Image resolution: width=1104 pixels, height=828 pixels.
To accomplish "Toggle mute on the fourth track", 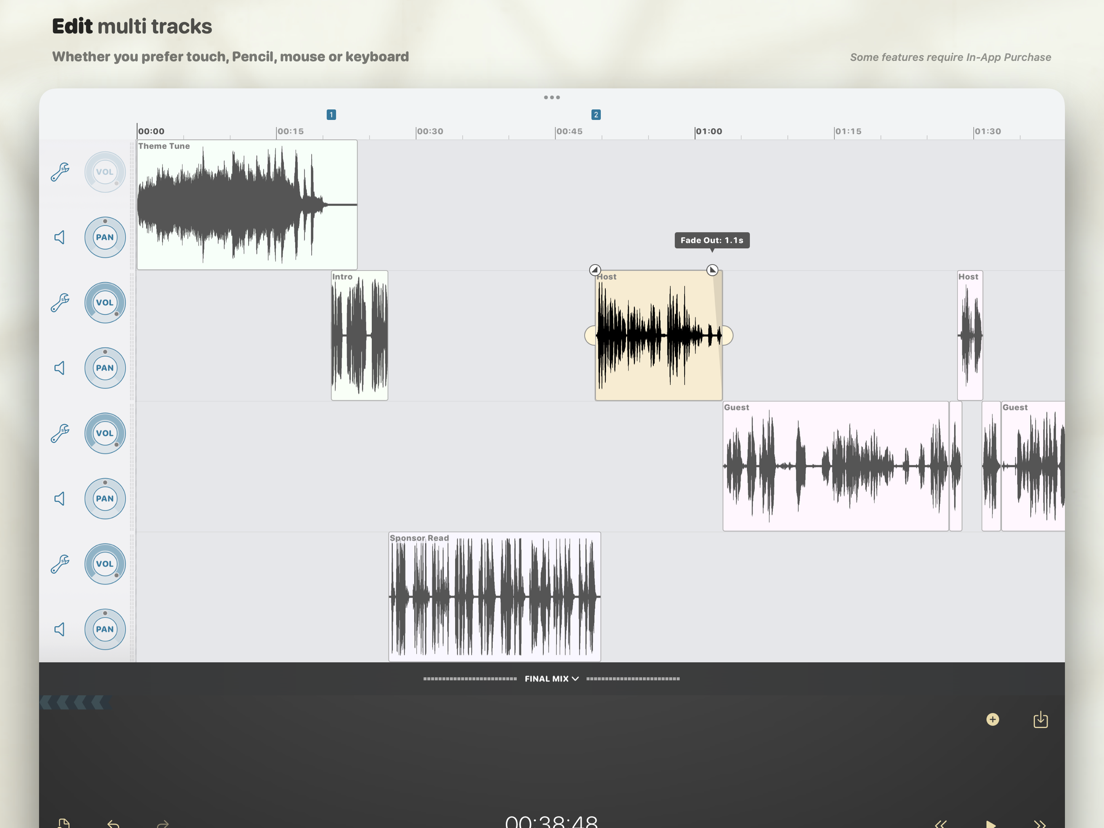I will [x=59, y=367].
